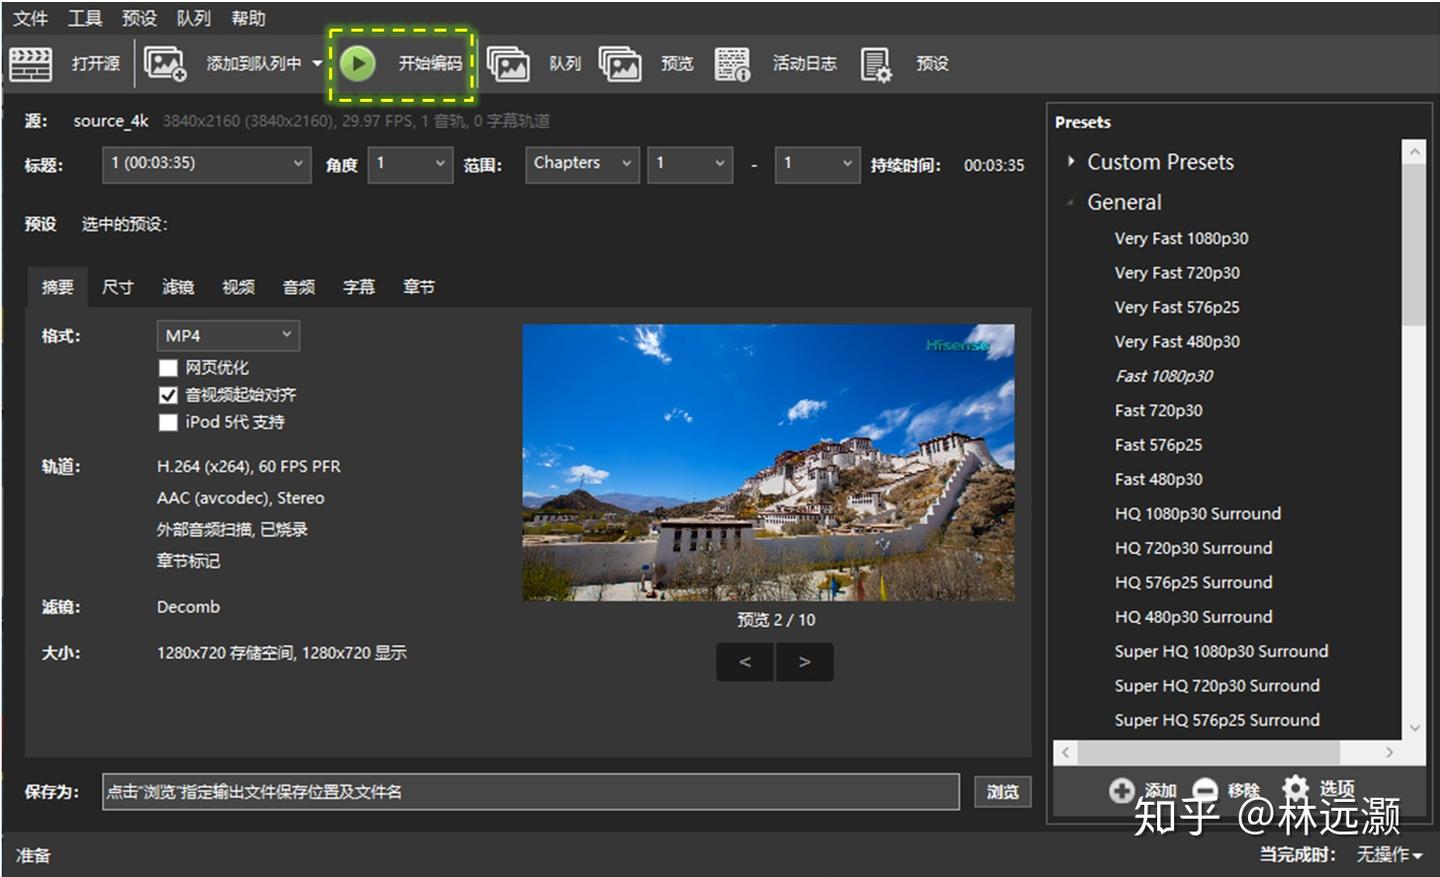Select the Very Fast 576p25 preset
This screenshot has width=1440, height=877.
(1177, 308)
